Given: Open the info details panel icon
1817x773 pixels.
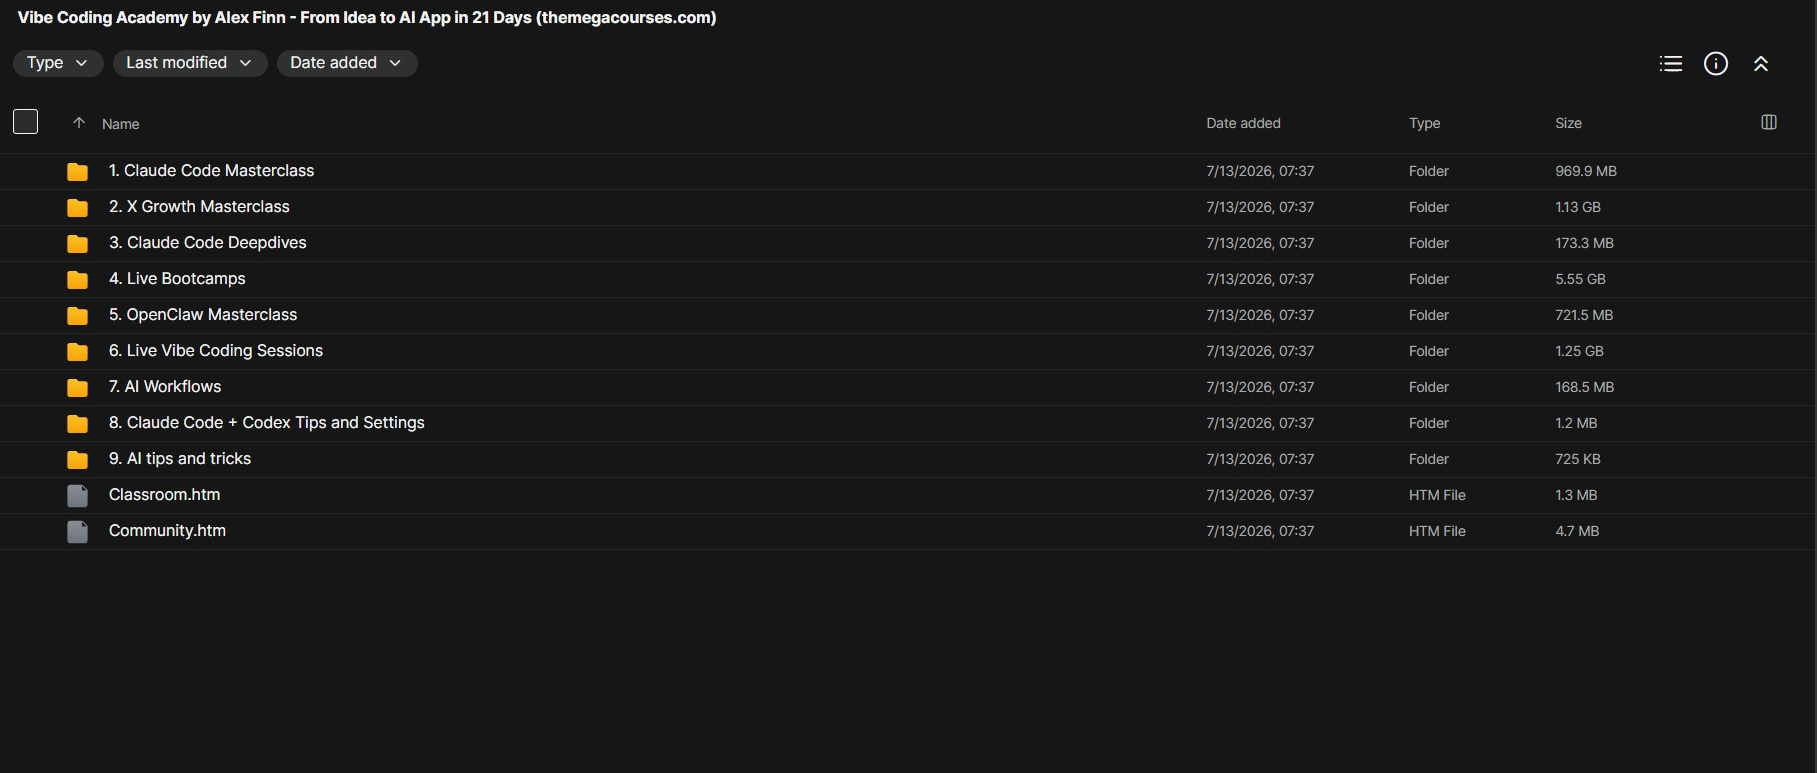Looking at the screenshot, I should (1716, 64).
